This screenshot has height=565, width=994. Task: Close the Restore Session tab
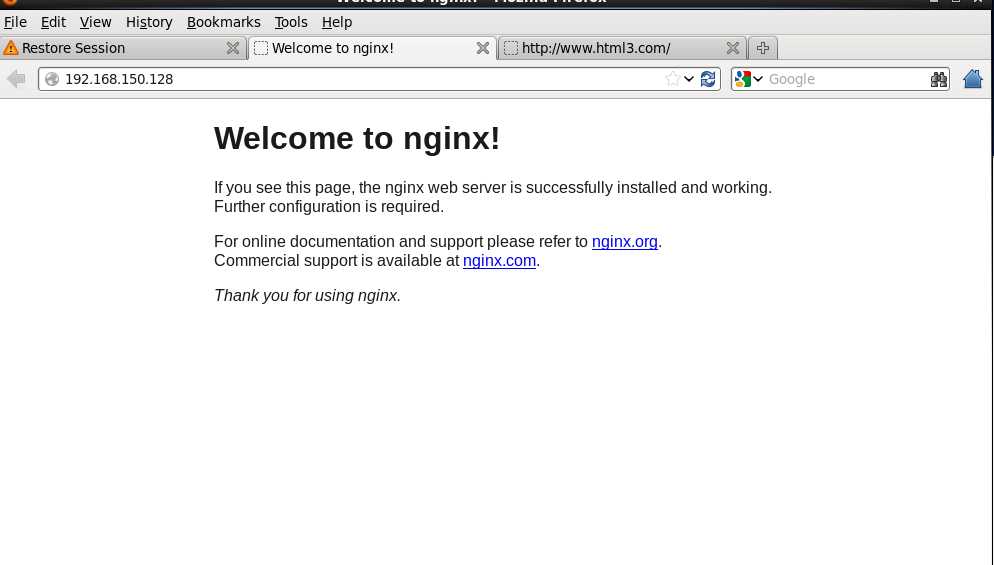coord(233,48)
